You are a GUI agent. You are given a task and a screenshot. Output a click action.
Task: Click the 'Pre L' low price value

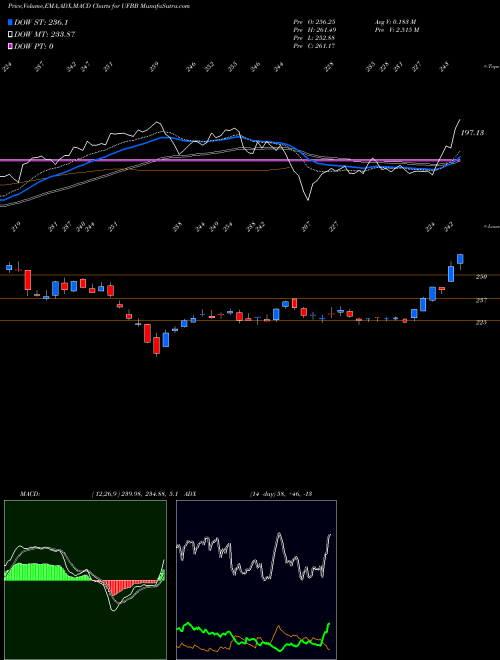[x=314, y=38]
